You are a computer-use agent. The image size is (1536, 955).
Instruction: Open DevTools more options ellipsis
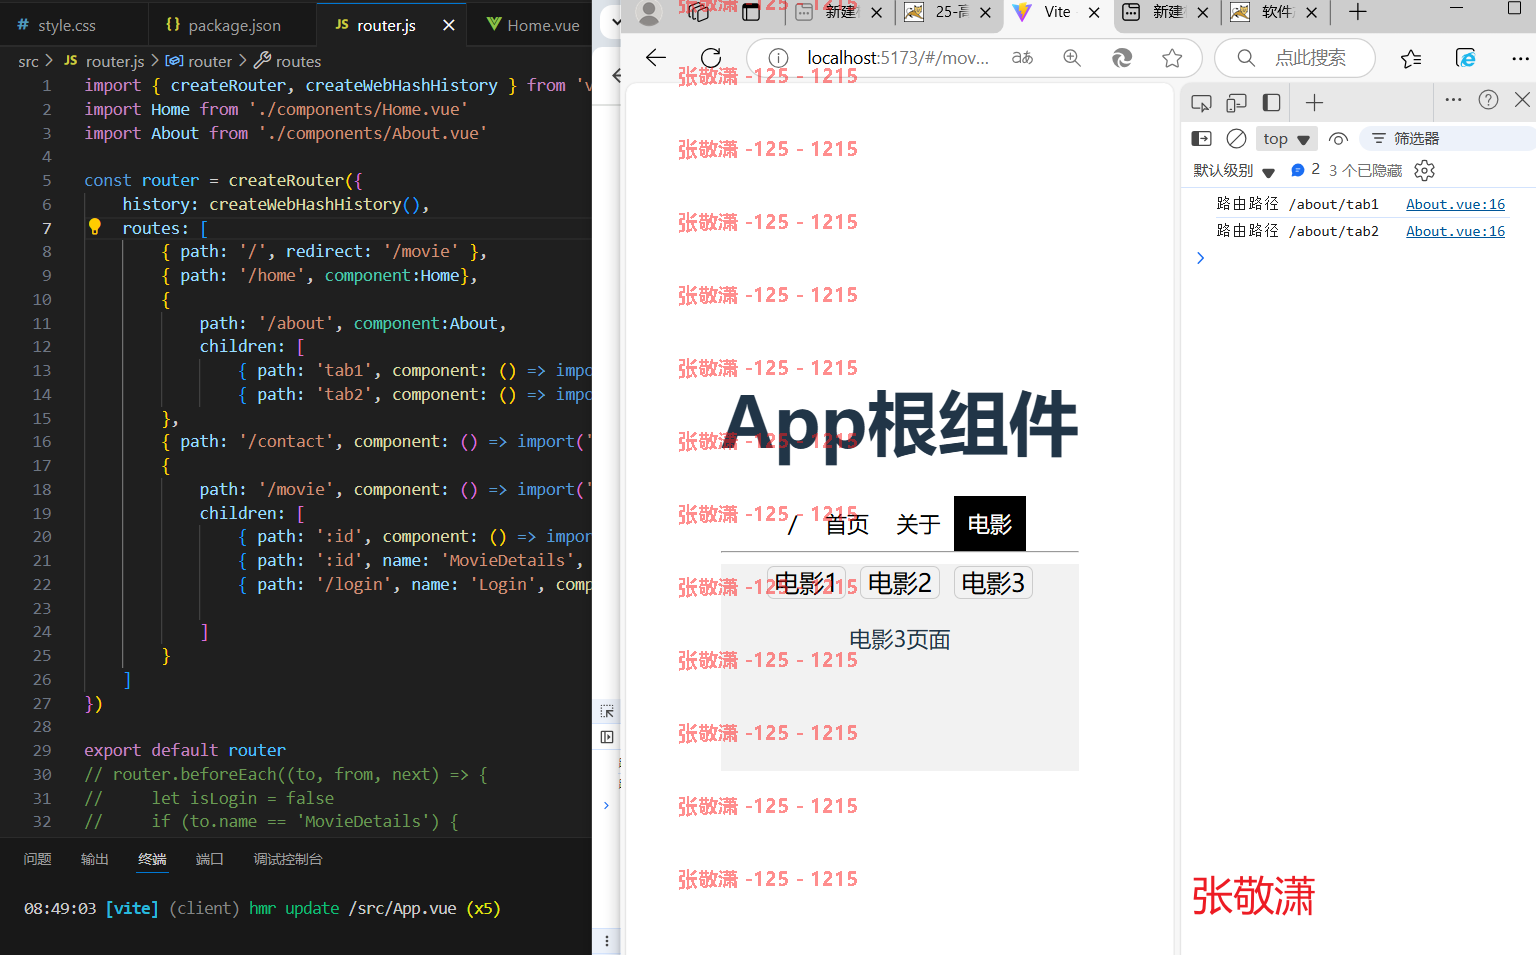(1454, 100)
